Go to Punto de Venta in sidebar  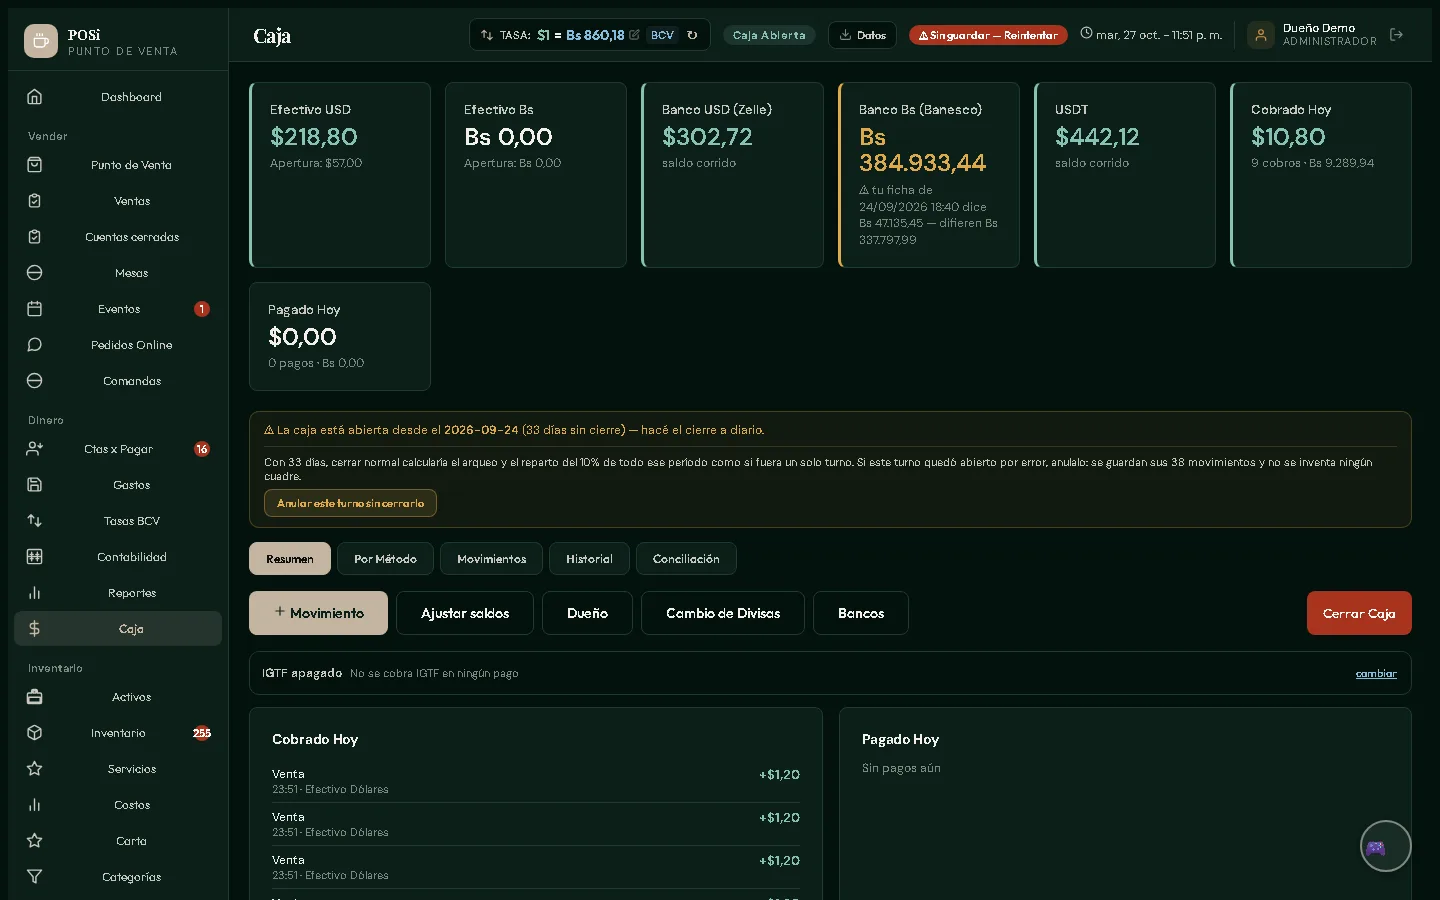[118, 165]
